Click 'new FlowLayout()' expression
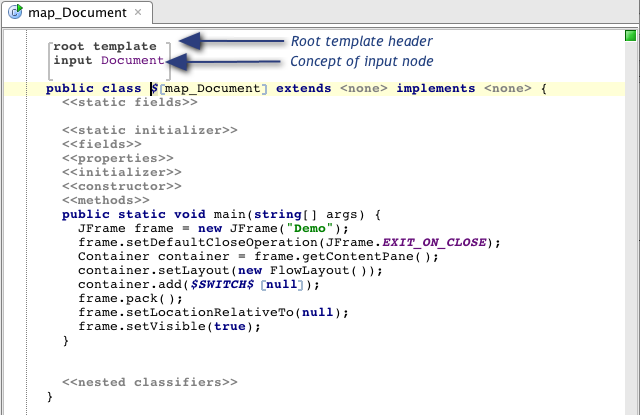 coord(306,271)
